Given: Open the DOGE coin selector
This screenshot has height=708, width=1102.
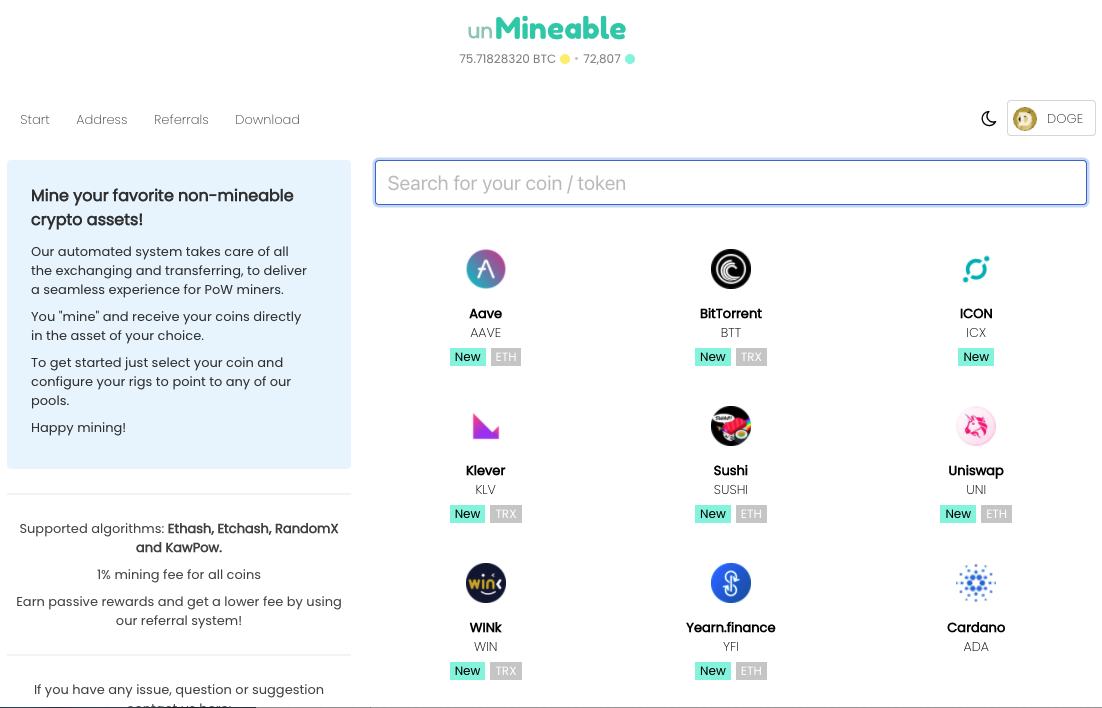Looking at the screenshot, I should [x=1051, y=119].
